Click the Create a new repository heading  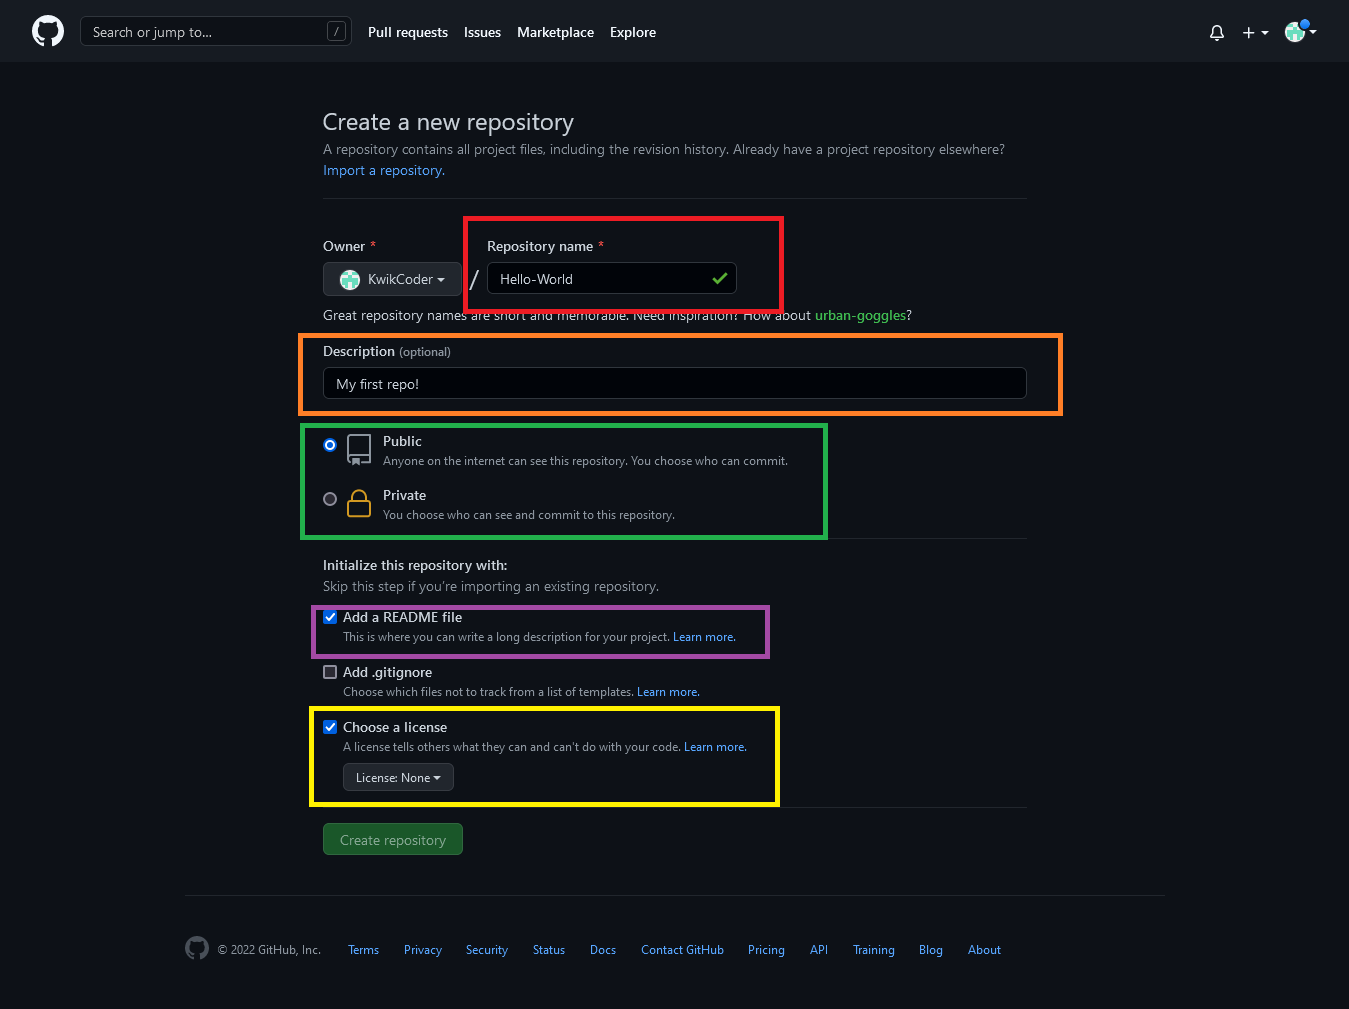click(x=448, y=122)
